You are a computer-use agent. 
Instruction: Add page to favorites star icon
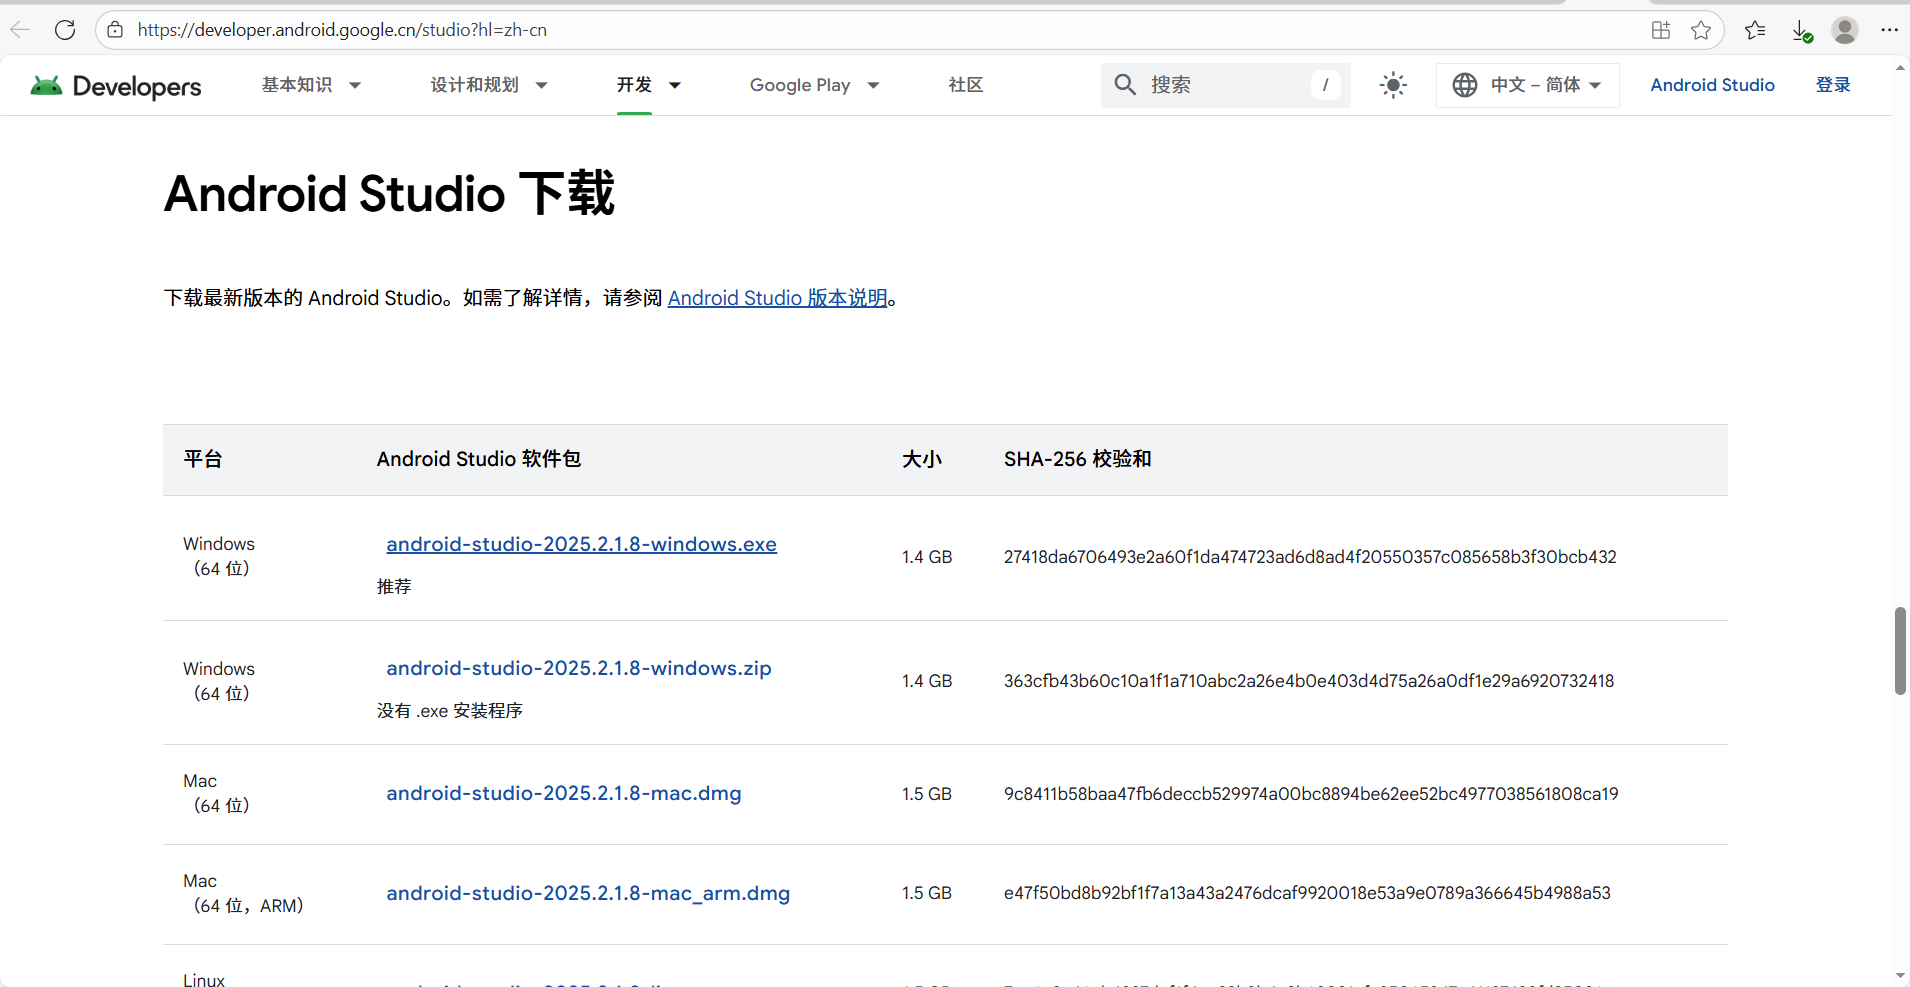point(1701,30)
